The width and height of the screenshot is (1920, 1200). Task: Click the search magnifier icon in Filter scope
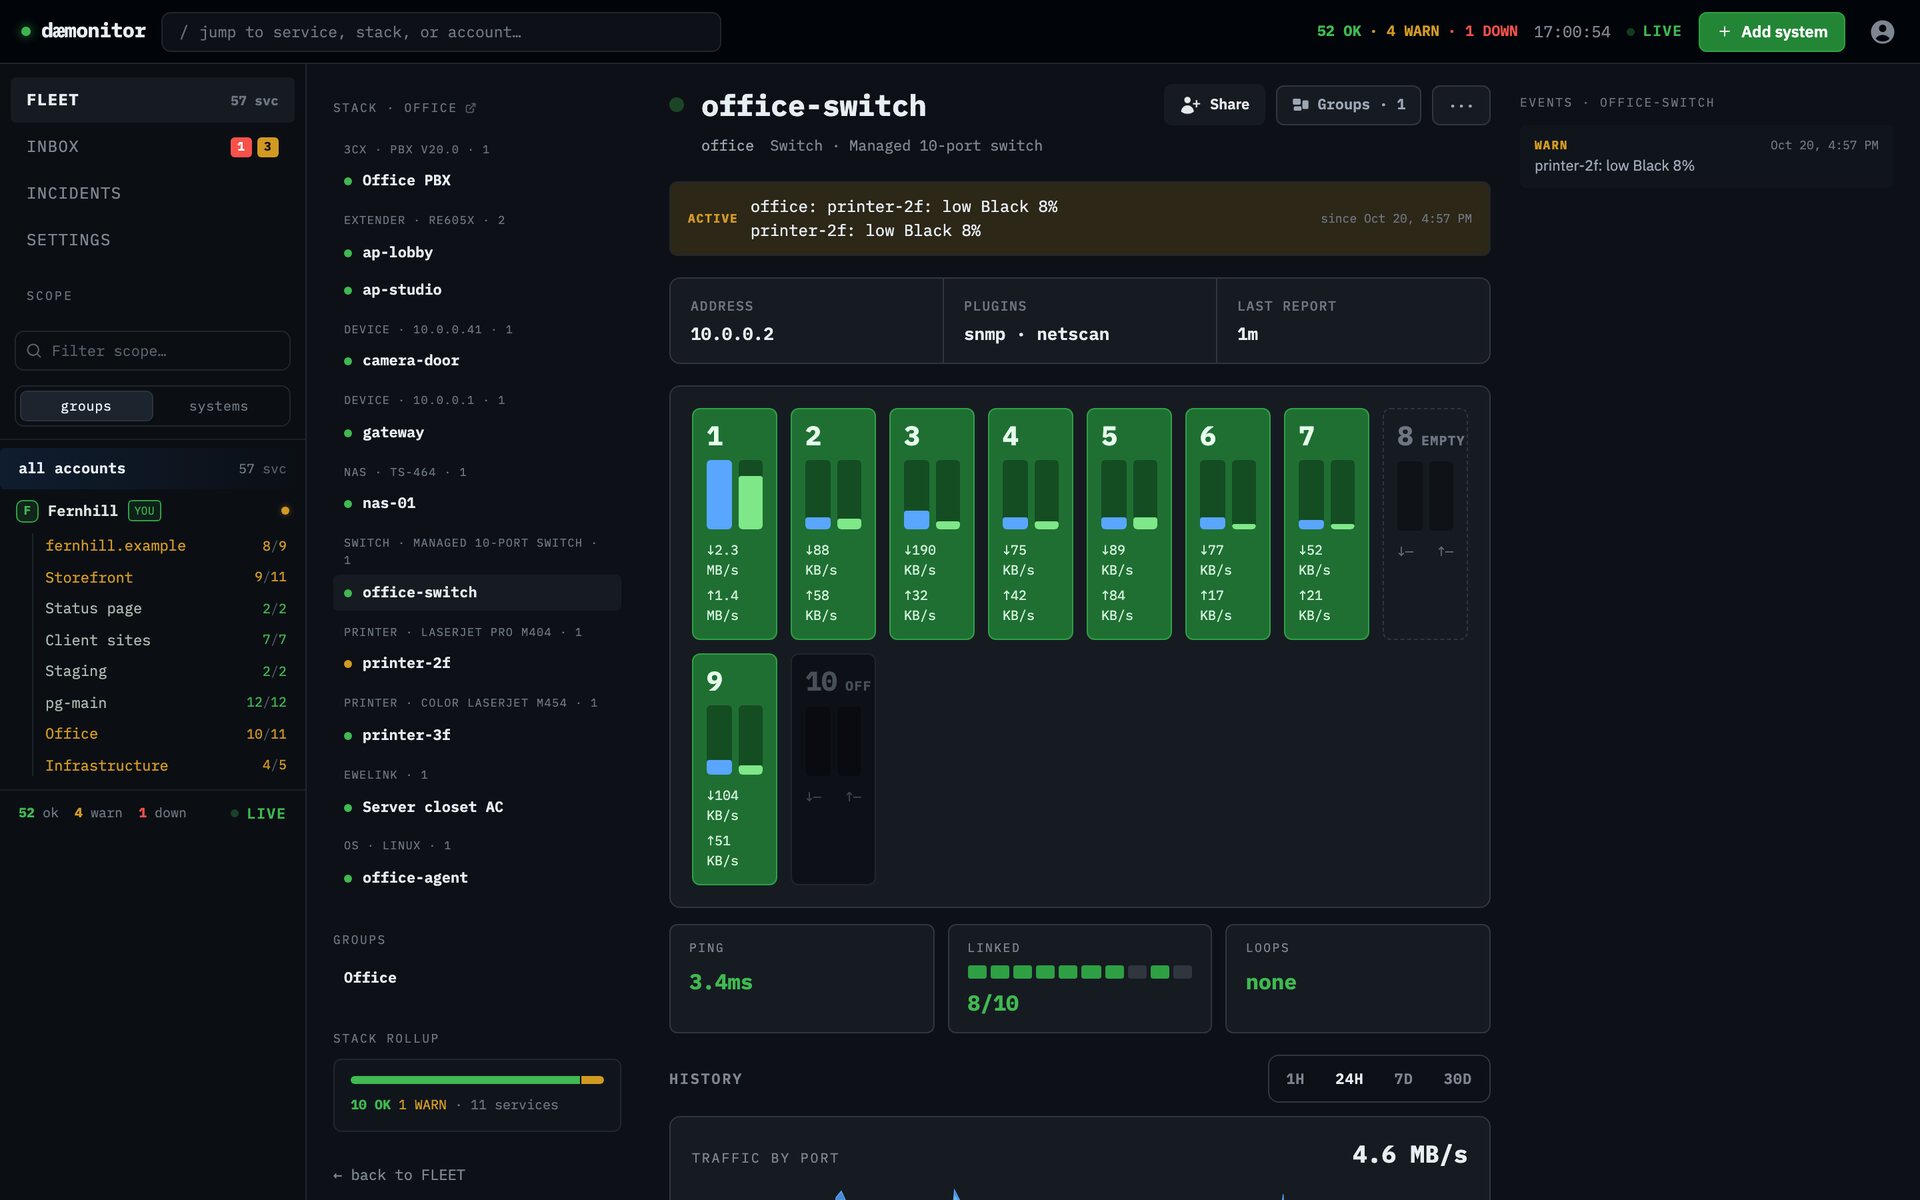(34, 351)
